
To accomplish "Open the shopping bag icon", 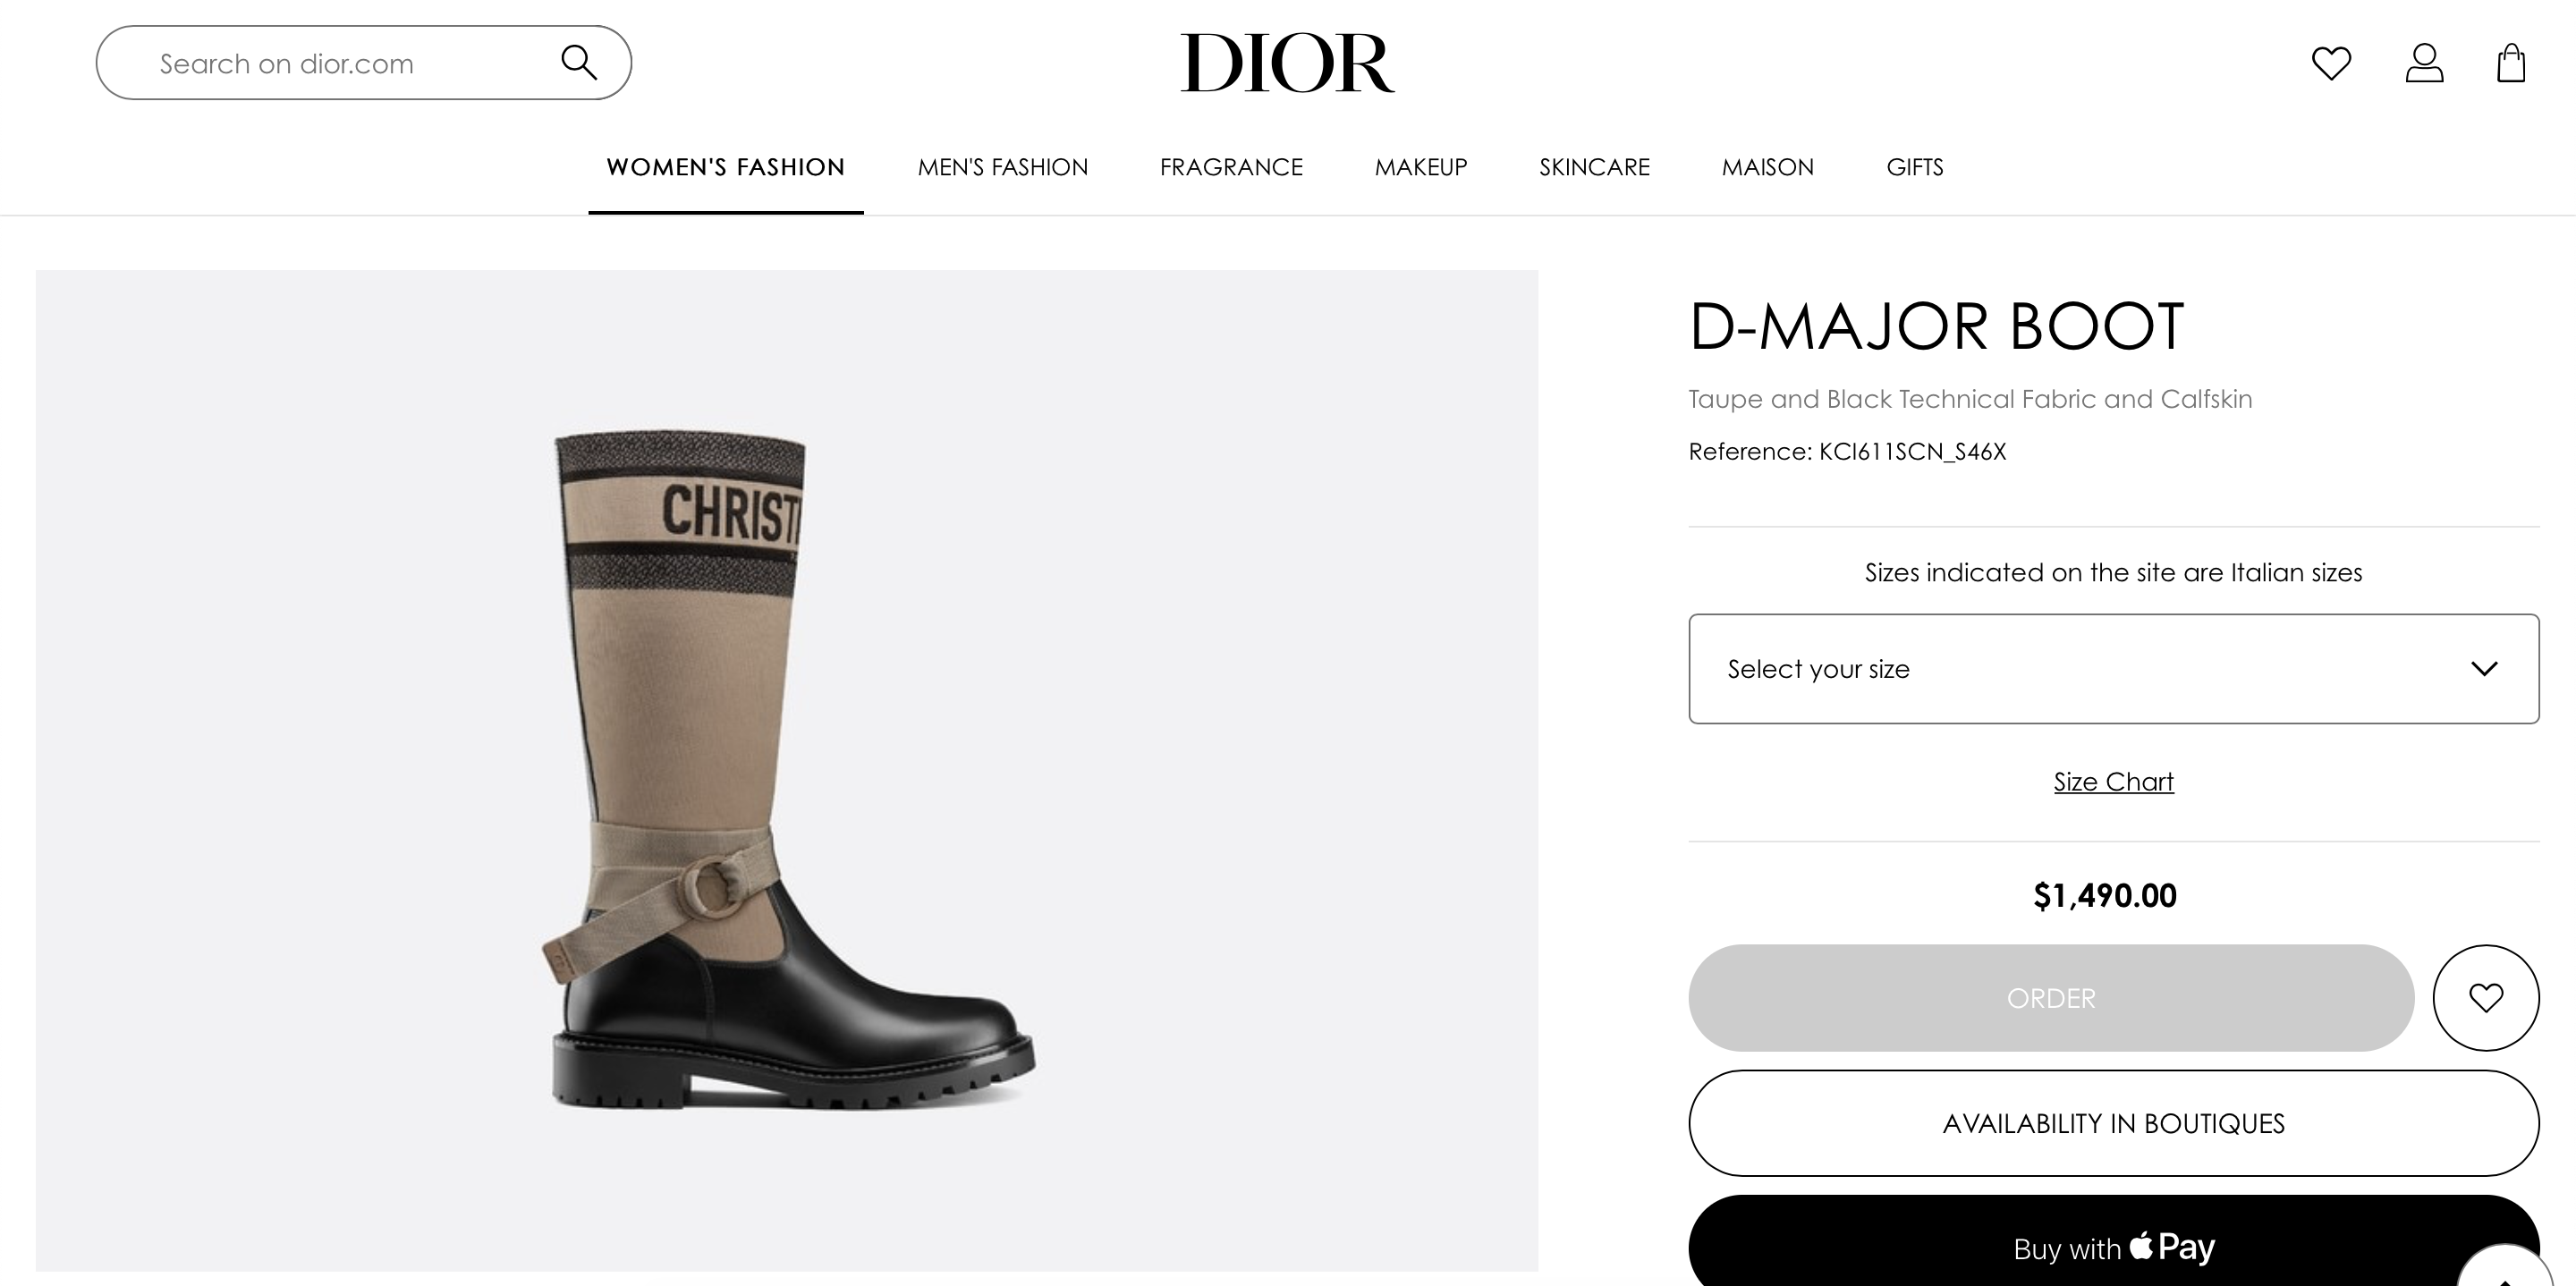I will 2511,63.
